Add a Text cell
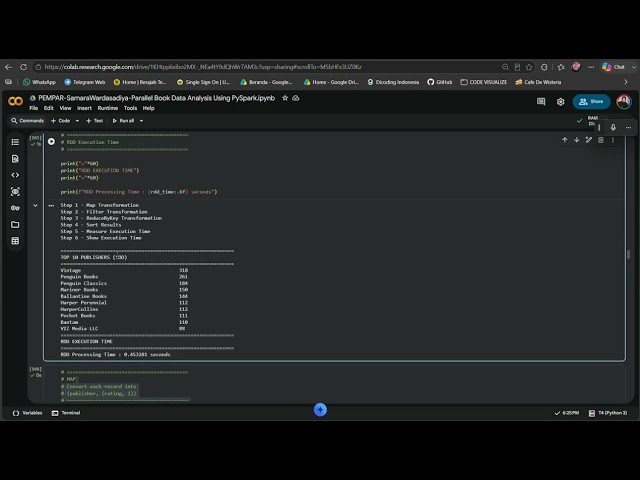This screenshot has height=480, width=640. point(94,121)
